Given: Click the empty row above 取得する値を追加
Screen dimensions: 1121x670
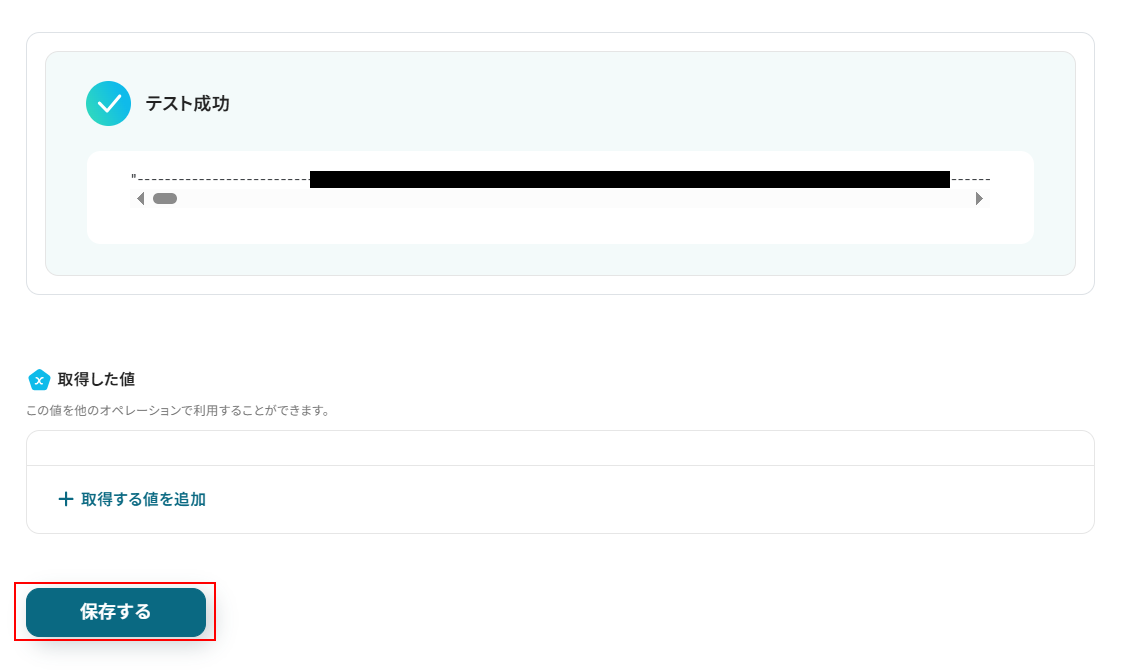Looking at the screenshot, I should (x=560, y=448).
